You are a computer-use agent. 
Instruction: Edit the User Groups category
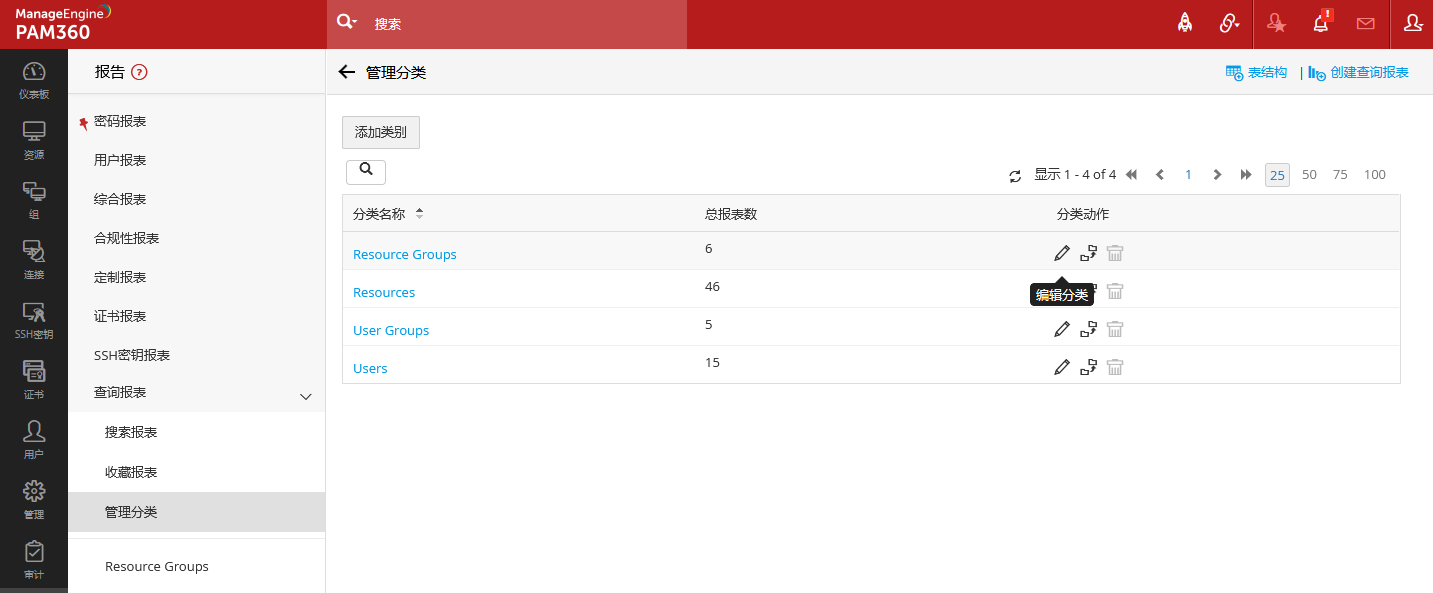pos(1062,329)
